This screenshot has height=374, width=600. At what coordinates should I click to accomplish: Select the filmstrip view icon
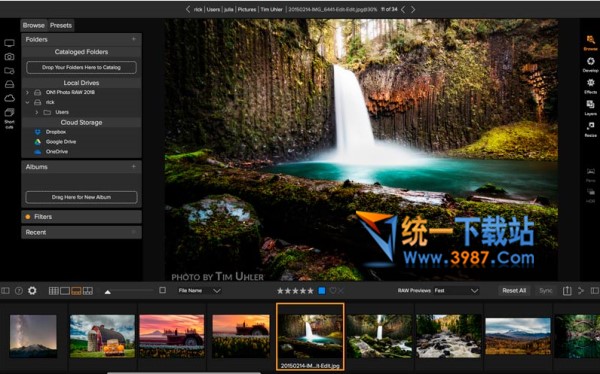(x=76, y=291)
